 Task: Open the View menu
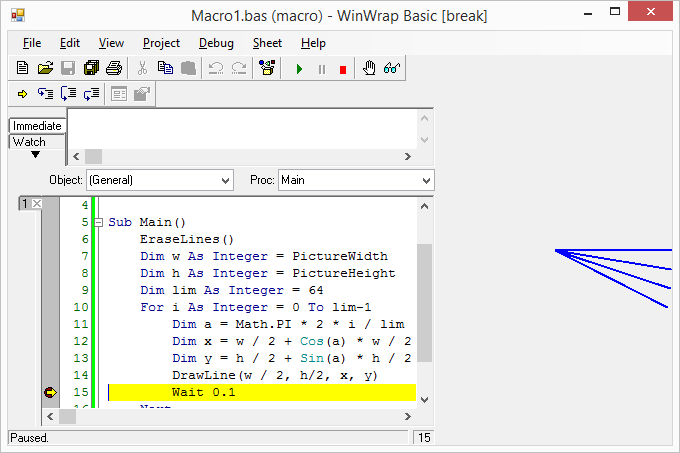click(x=111, y=43)
